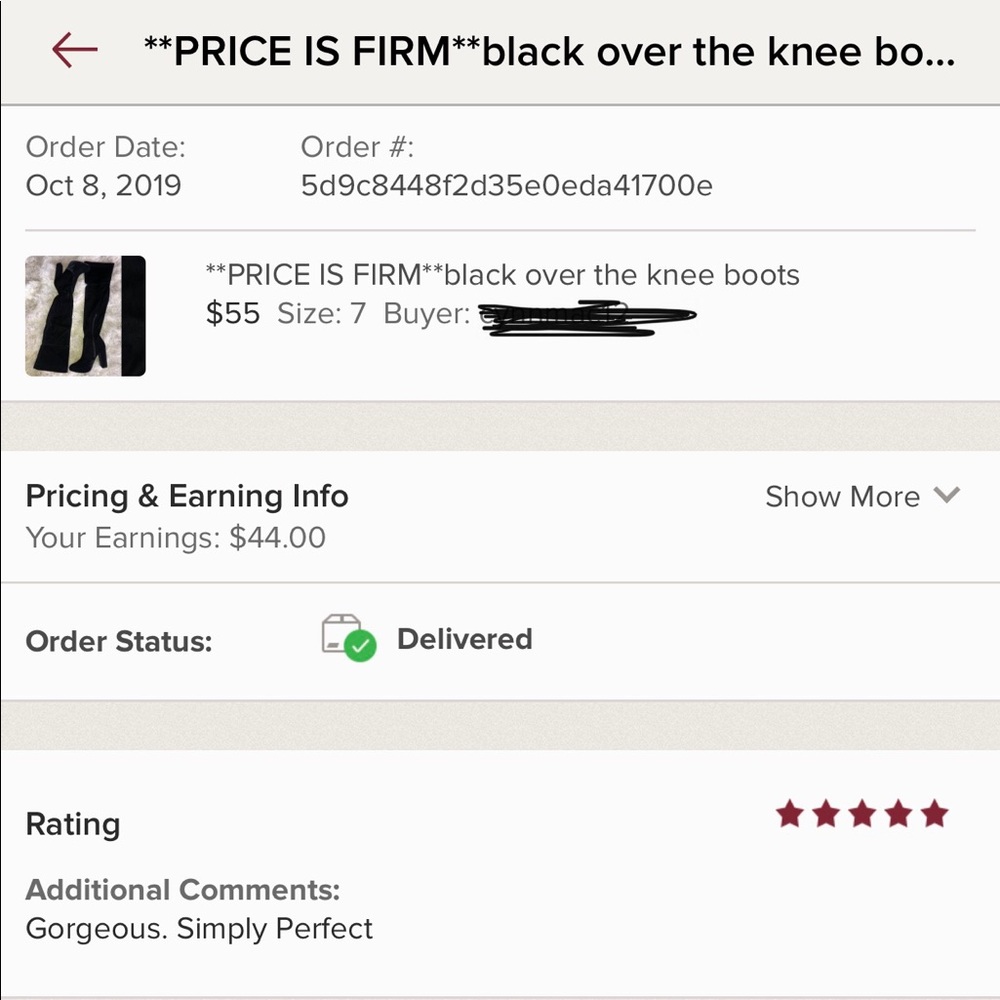Select the Your Earnings $44.00 text
Image resolution: width=1000 pixels, height=1000 pixels.
point(175,537)
